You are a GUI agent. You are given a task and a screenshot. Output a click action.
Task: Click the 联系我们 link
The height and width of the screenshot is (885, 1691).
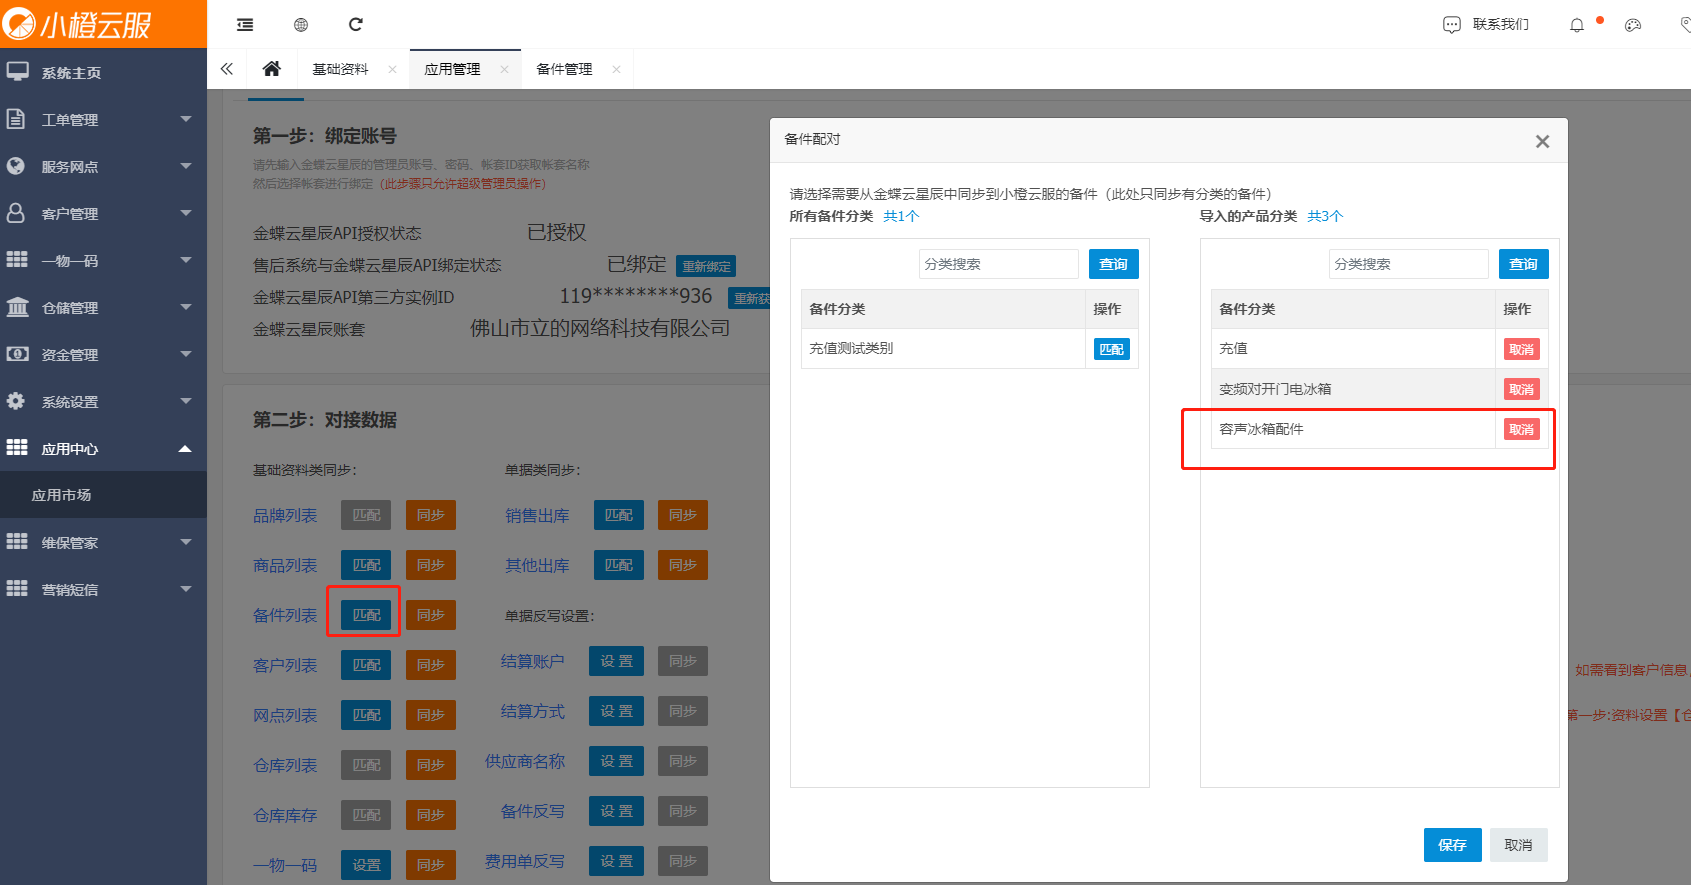pos(1500,25)
